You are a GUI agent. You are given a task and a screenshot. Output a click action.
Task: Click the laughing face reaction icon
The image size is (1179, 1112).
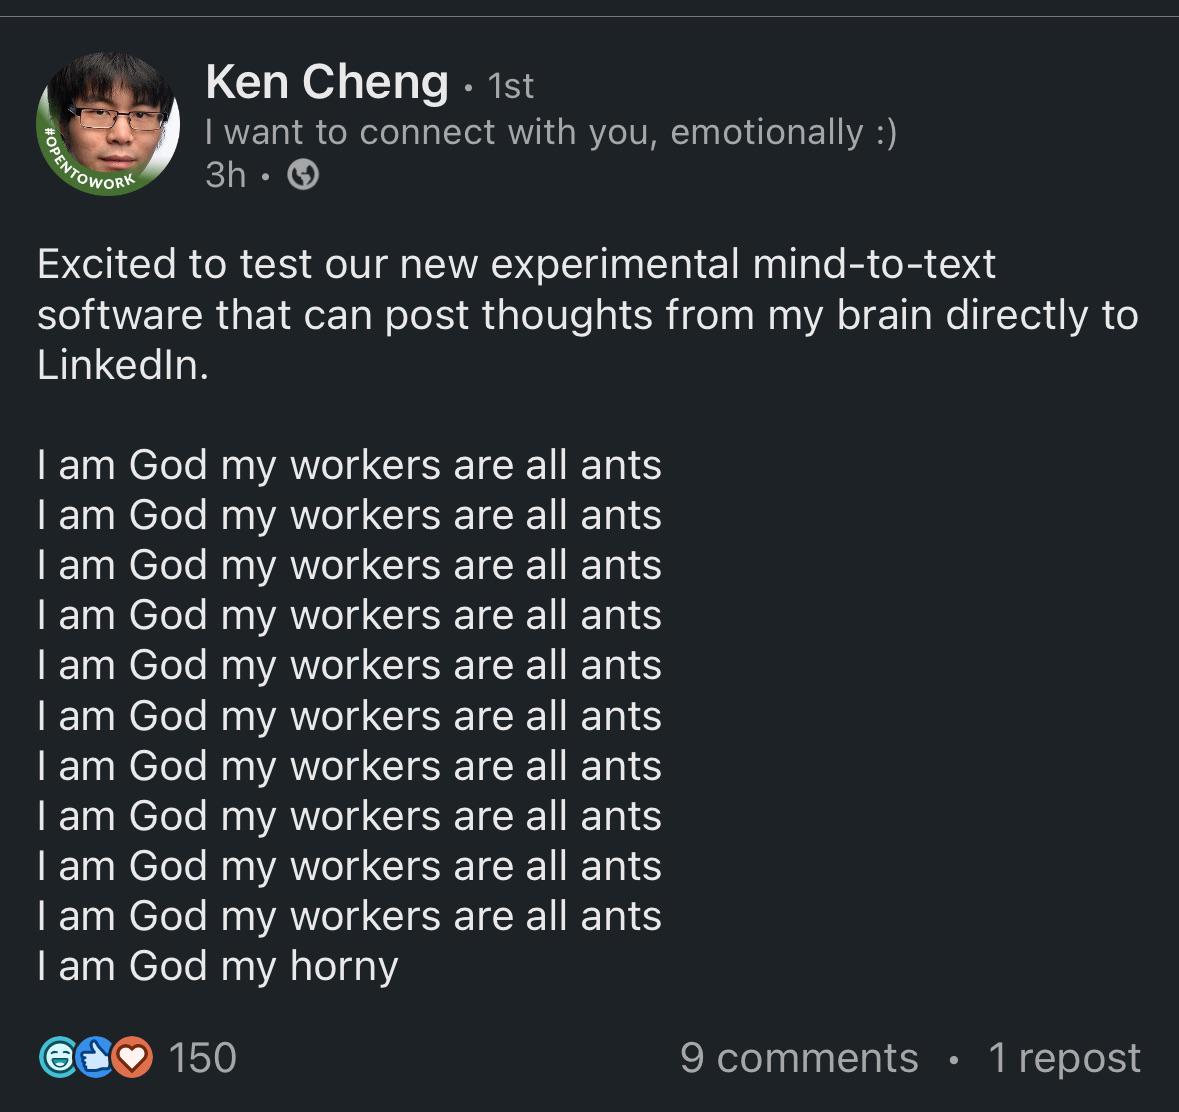(57, 1057)
